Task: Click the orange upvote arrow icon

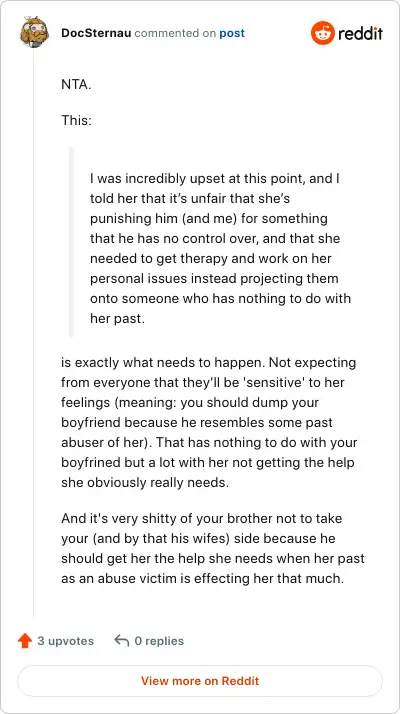Action: [25, 641]
